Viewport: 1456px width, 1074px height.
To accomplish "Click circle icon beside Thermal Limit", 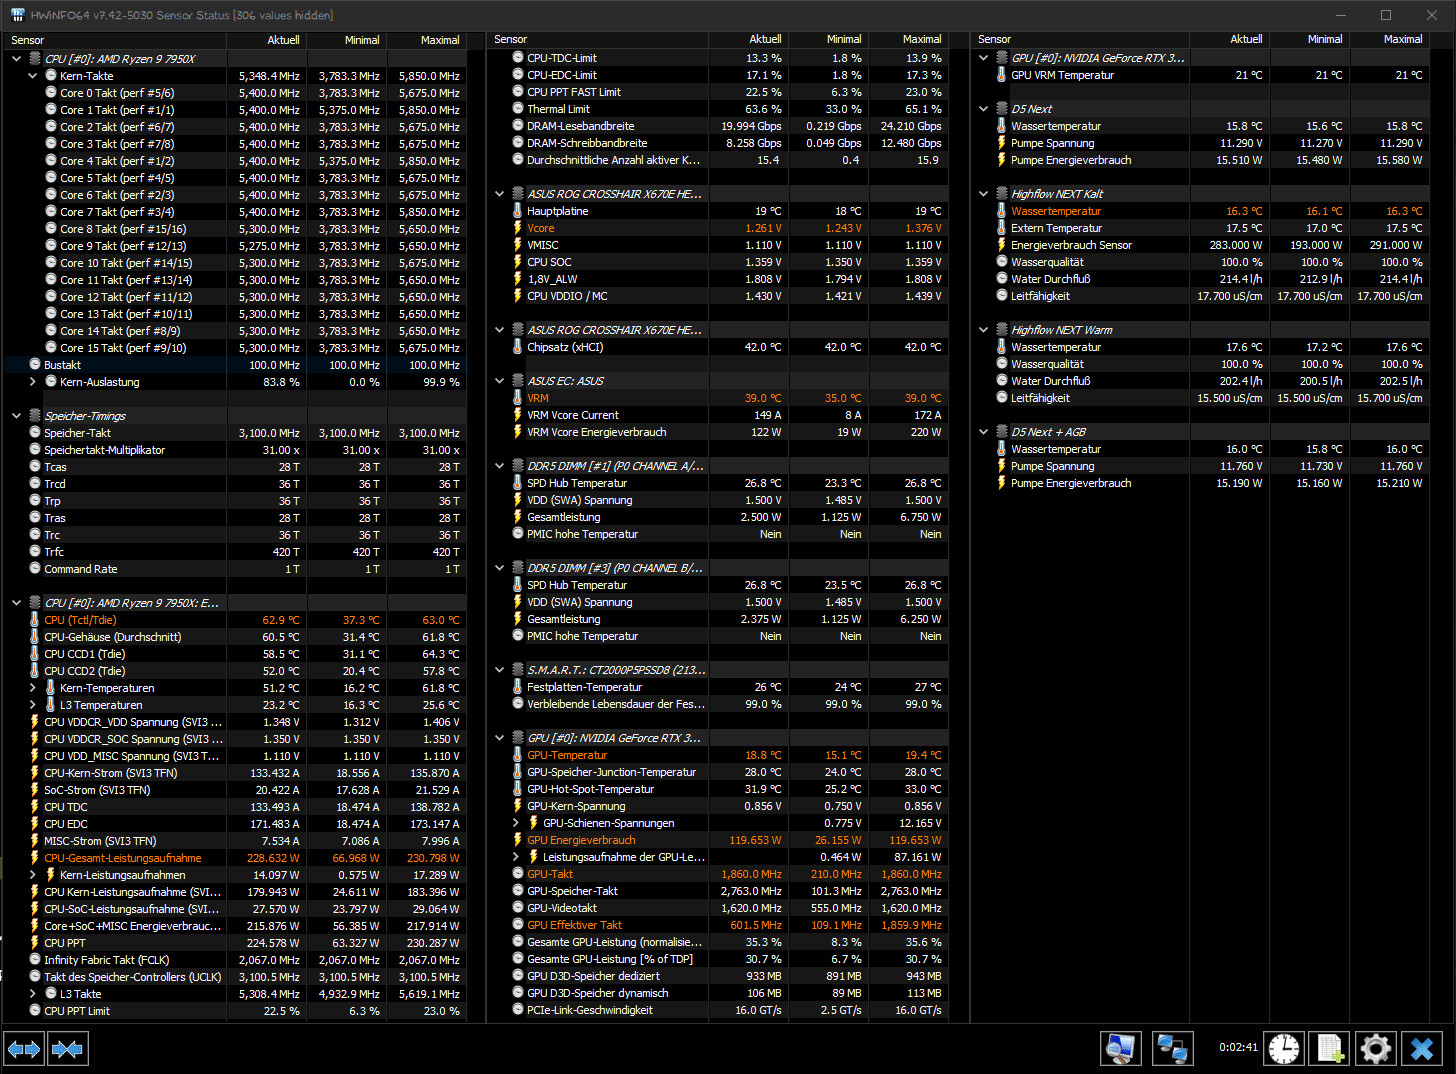I will pos(517,109).
